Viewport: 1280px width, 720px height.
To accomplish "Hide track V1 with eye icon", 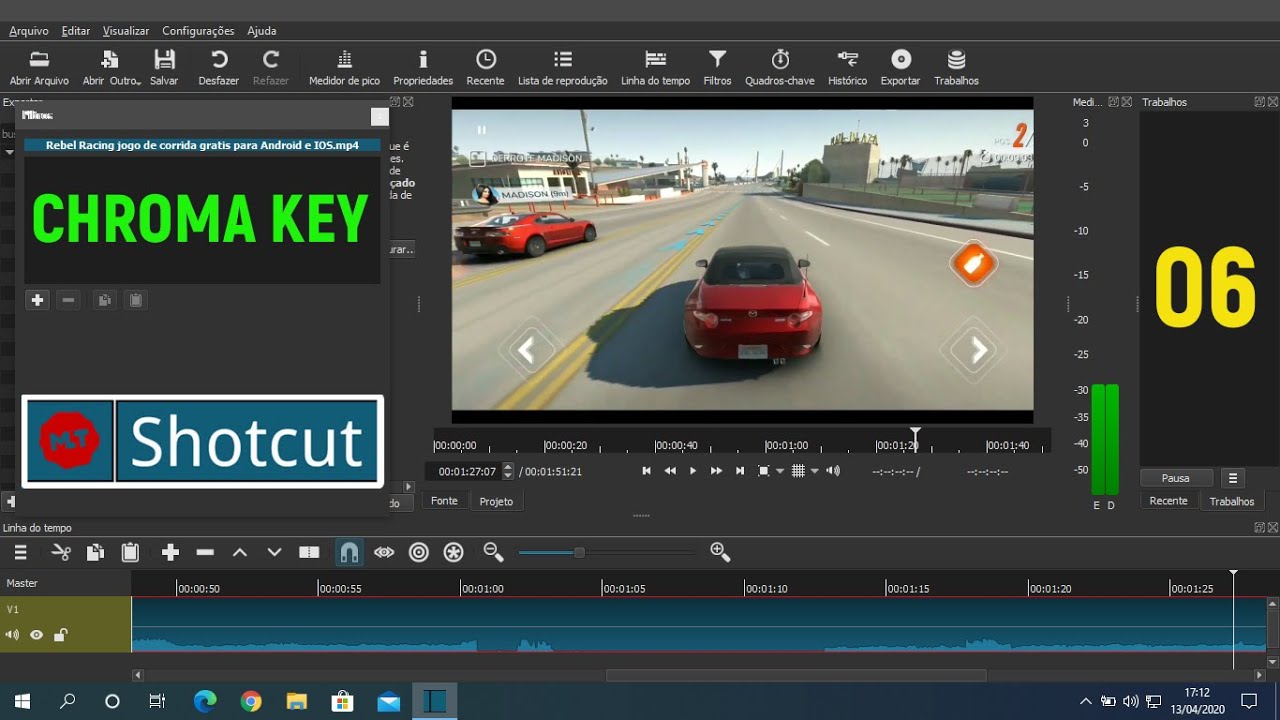I will pyautogui.click(x=36, y=635).
